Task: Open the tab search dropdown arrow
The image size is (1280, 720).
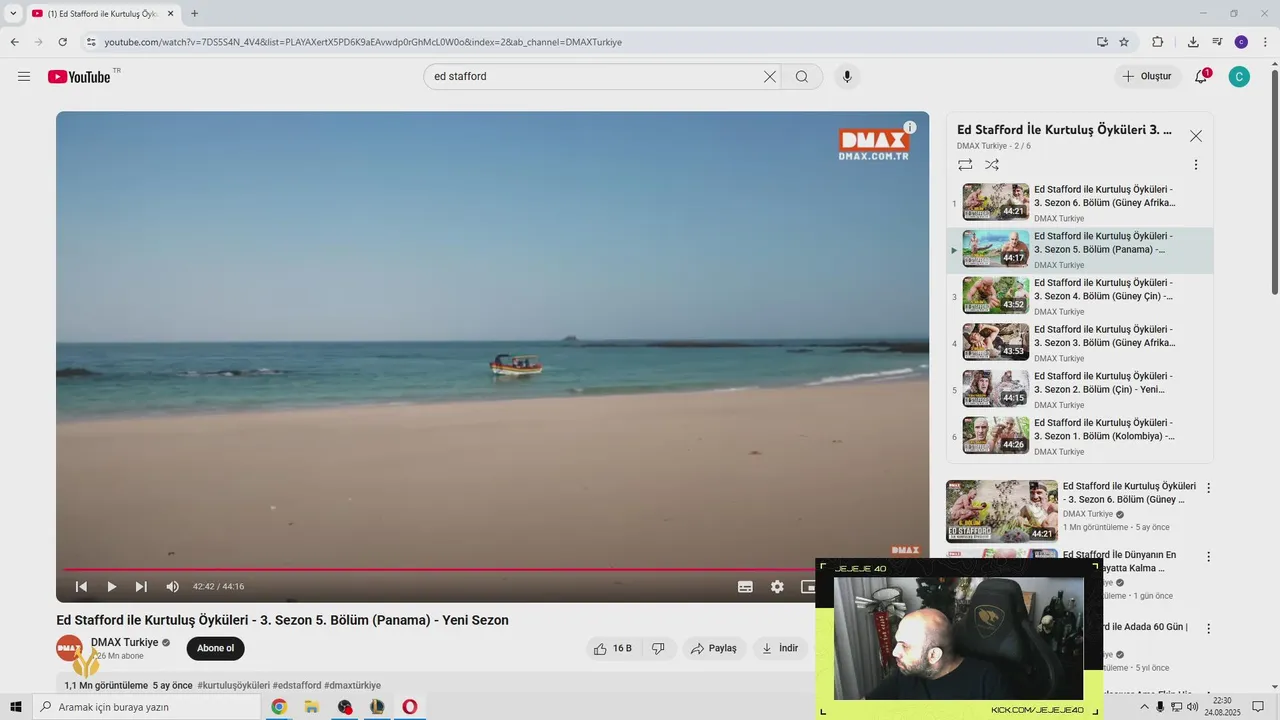Action: (13, 14)
